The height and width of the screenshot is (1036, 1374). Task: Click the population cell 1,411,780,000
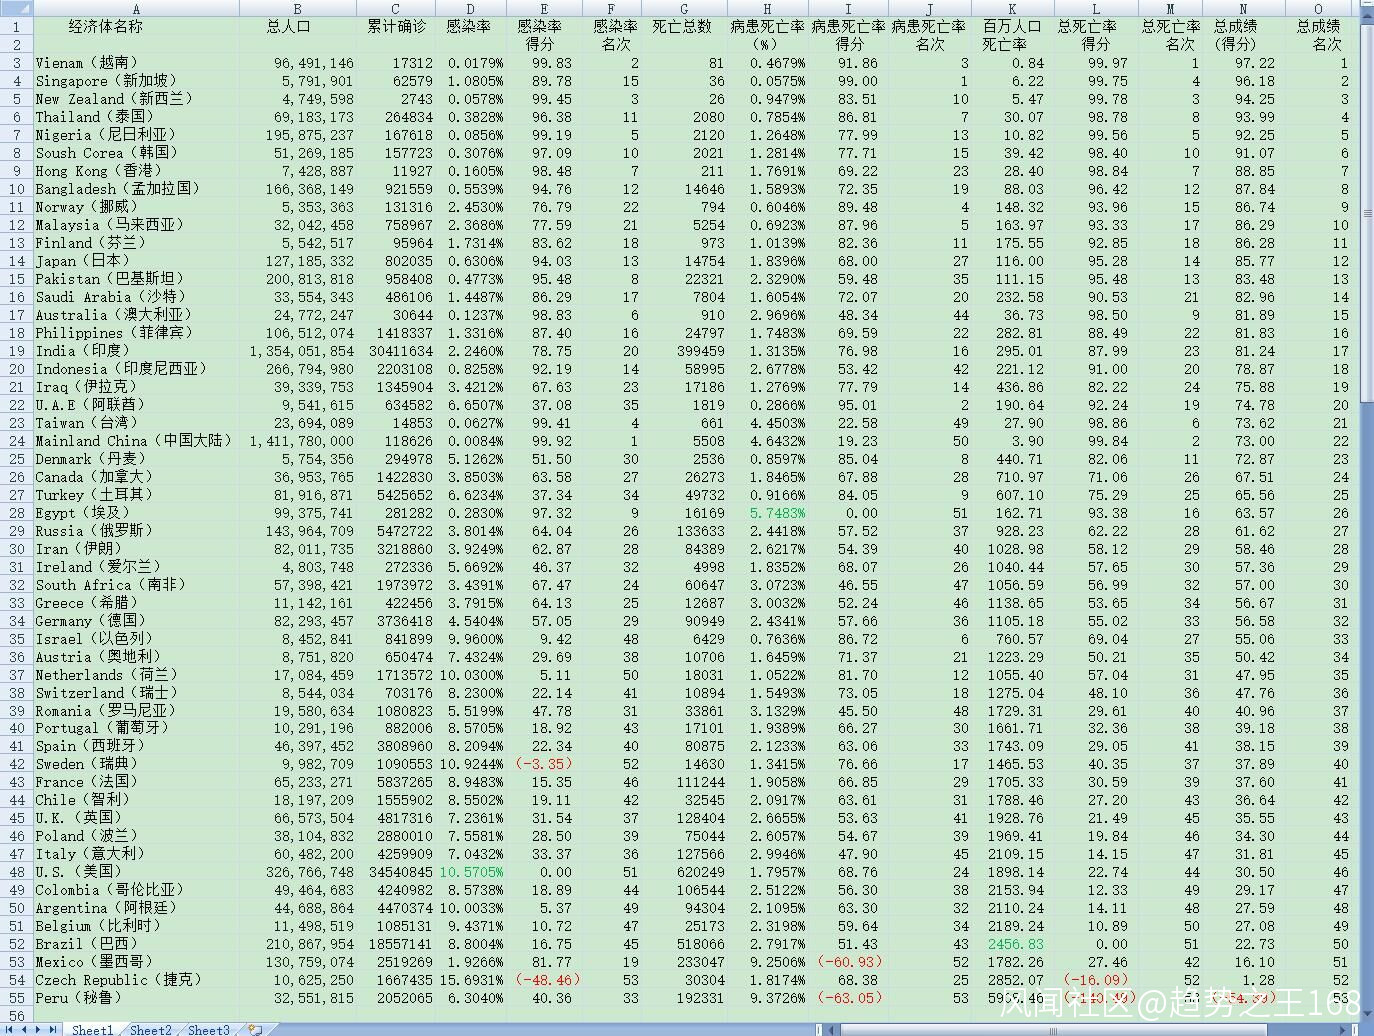(x=297, y=441)
